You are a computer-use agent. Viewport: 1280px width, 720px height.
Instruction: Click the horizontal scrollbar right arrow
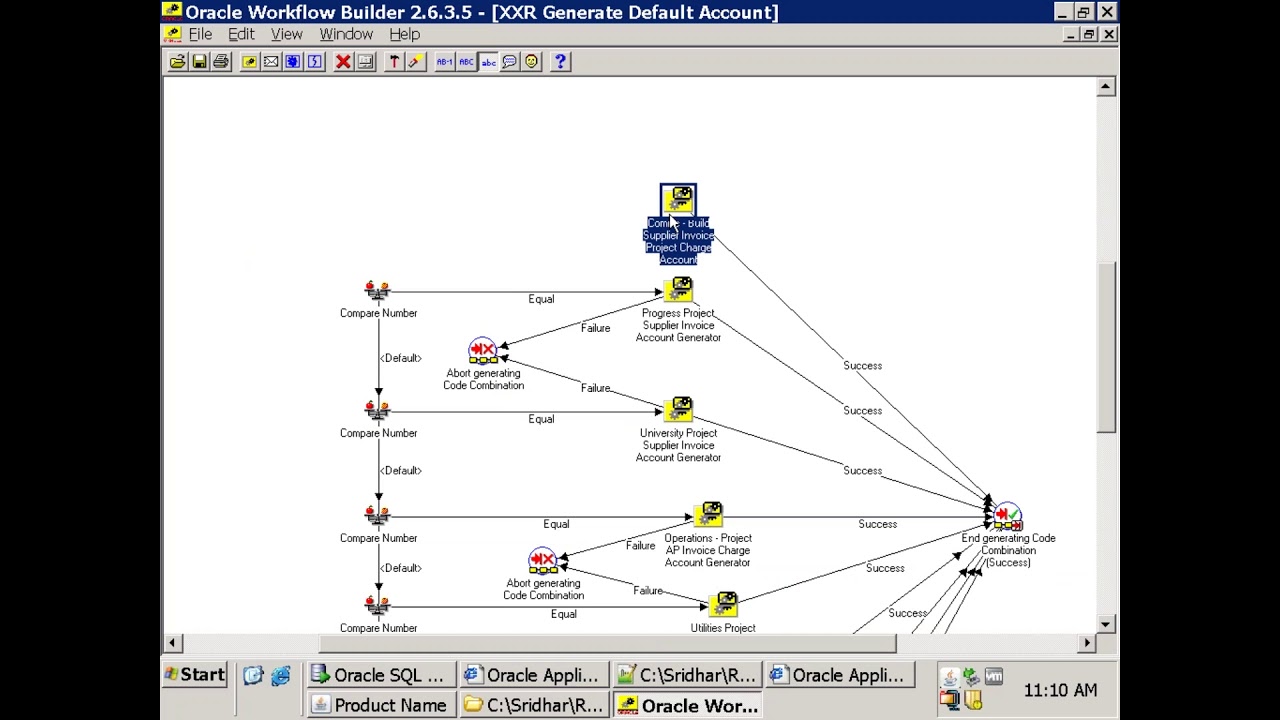[x=1087, y=643]
